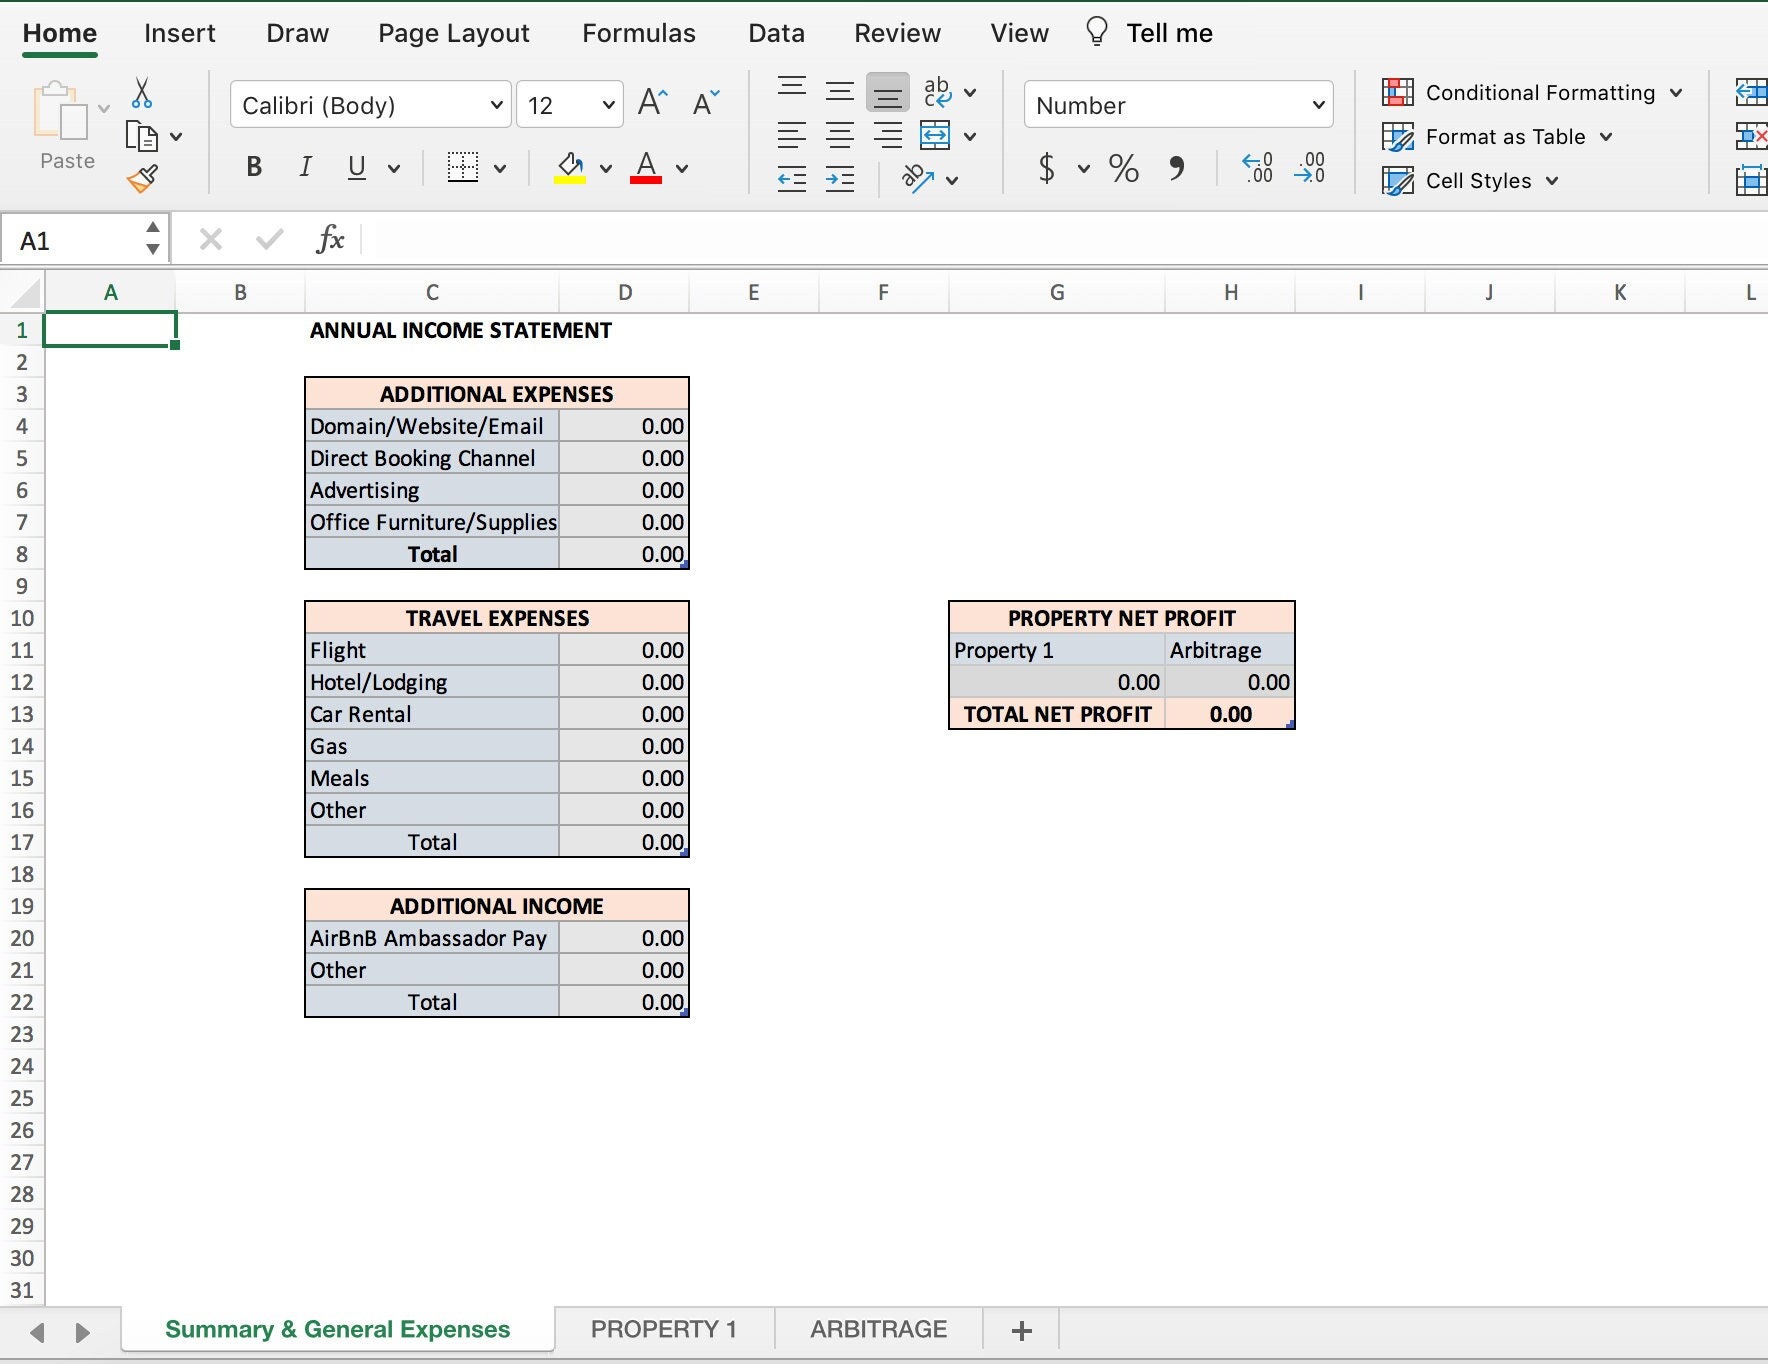Apply underline to selection
1768x1364 pixels.
pyautogui.click(x=357, y=167)
